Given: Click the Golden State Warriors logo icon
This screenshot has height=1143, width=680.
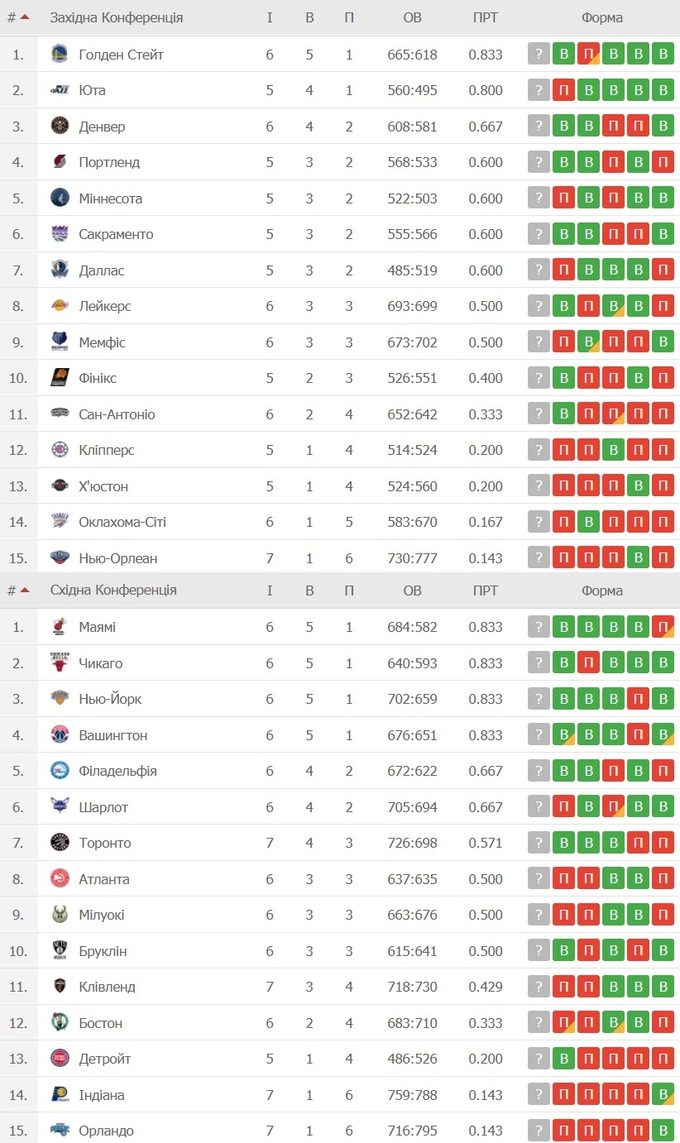Looking at the screenshot, I should click(59, 54).
